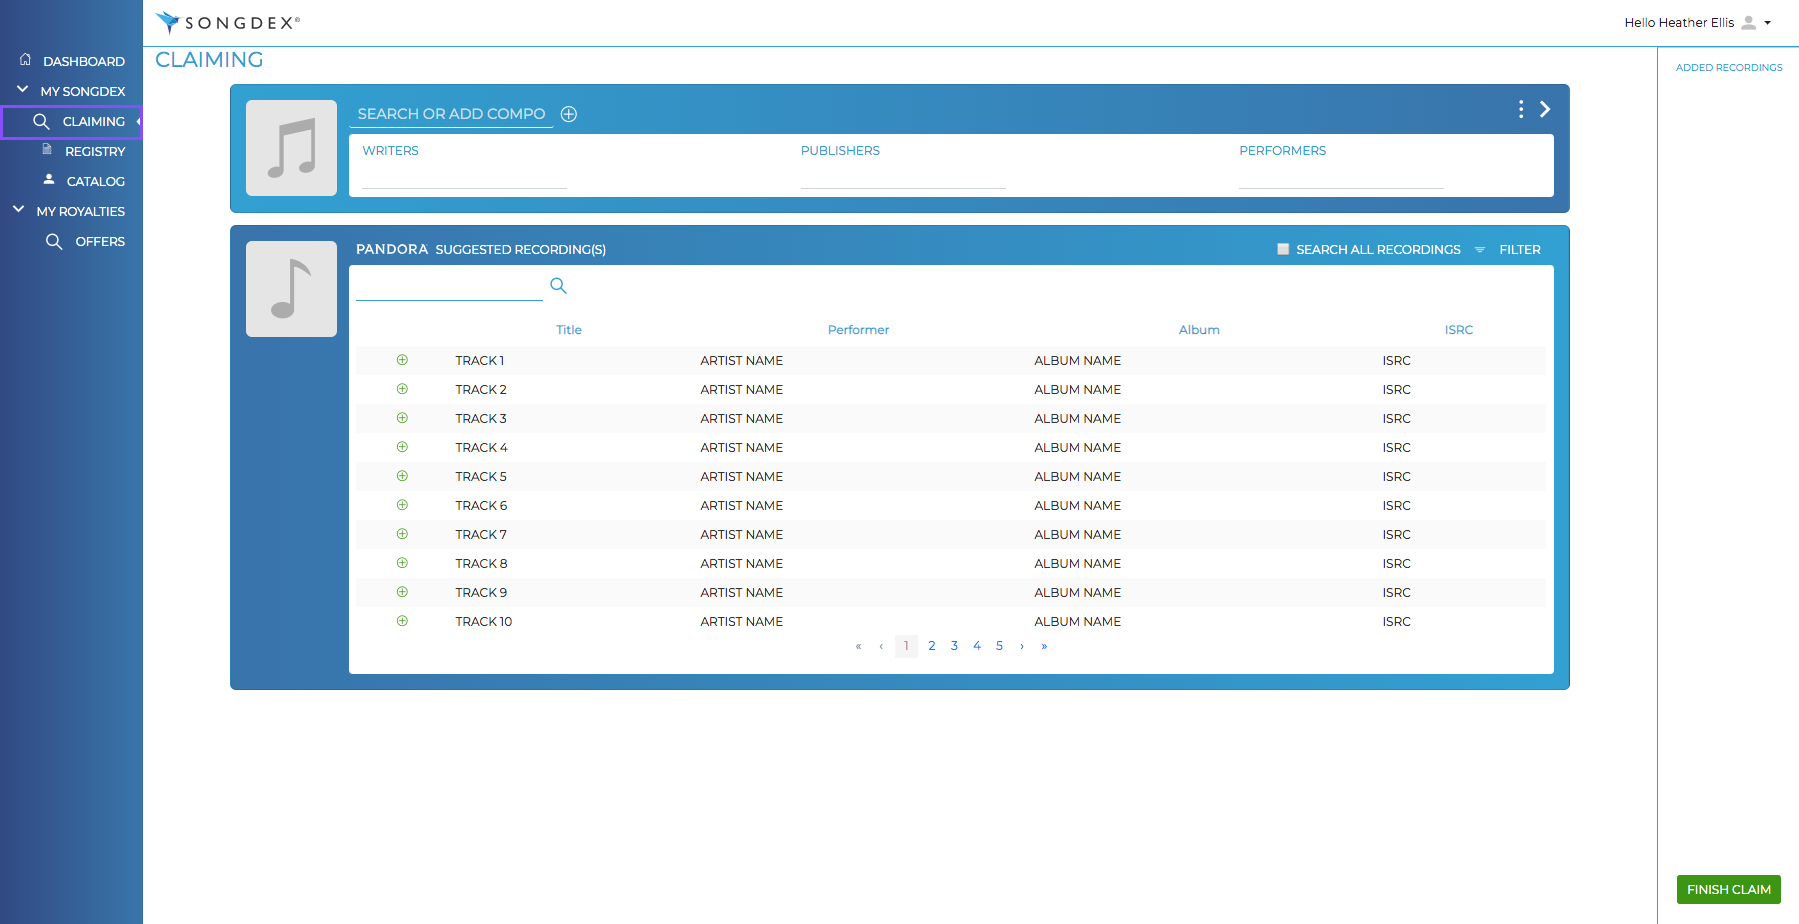Enable Search All Recordings checkbox

[1283, 249]
